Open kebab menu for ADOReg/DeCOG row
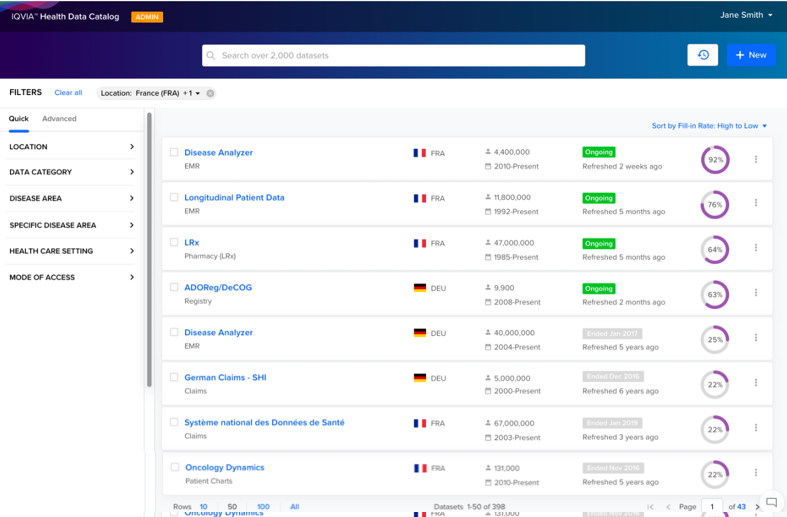Image resolution: width=787 pixels, height=517 pixels. pos(755,292)
